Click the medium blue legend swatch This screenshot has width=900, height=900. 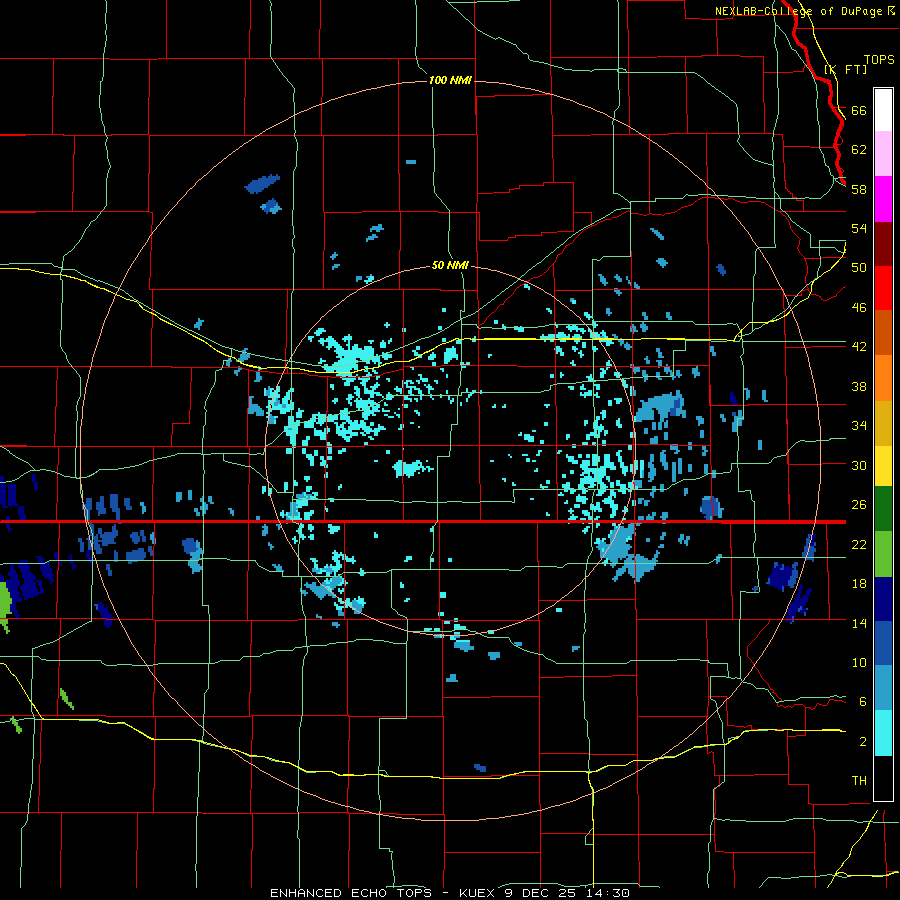(883, 643)
